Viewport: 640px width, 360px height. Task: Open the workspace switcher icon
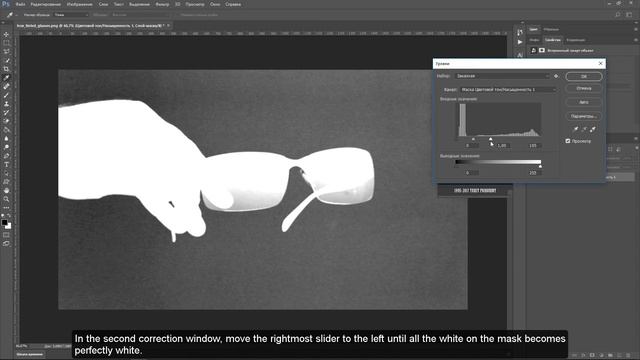coord(629,15)
